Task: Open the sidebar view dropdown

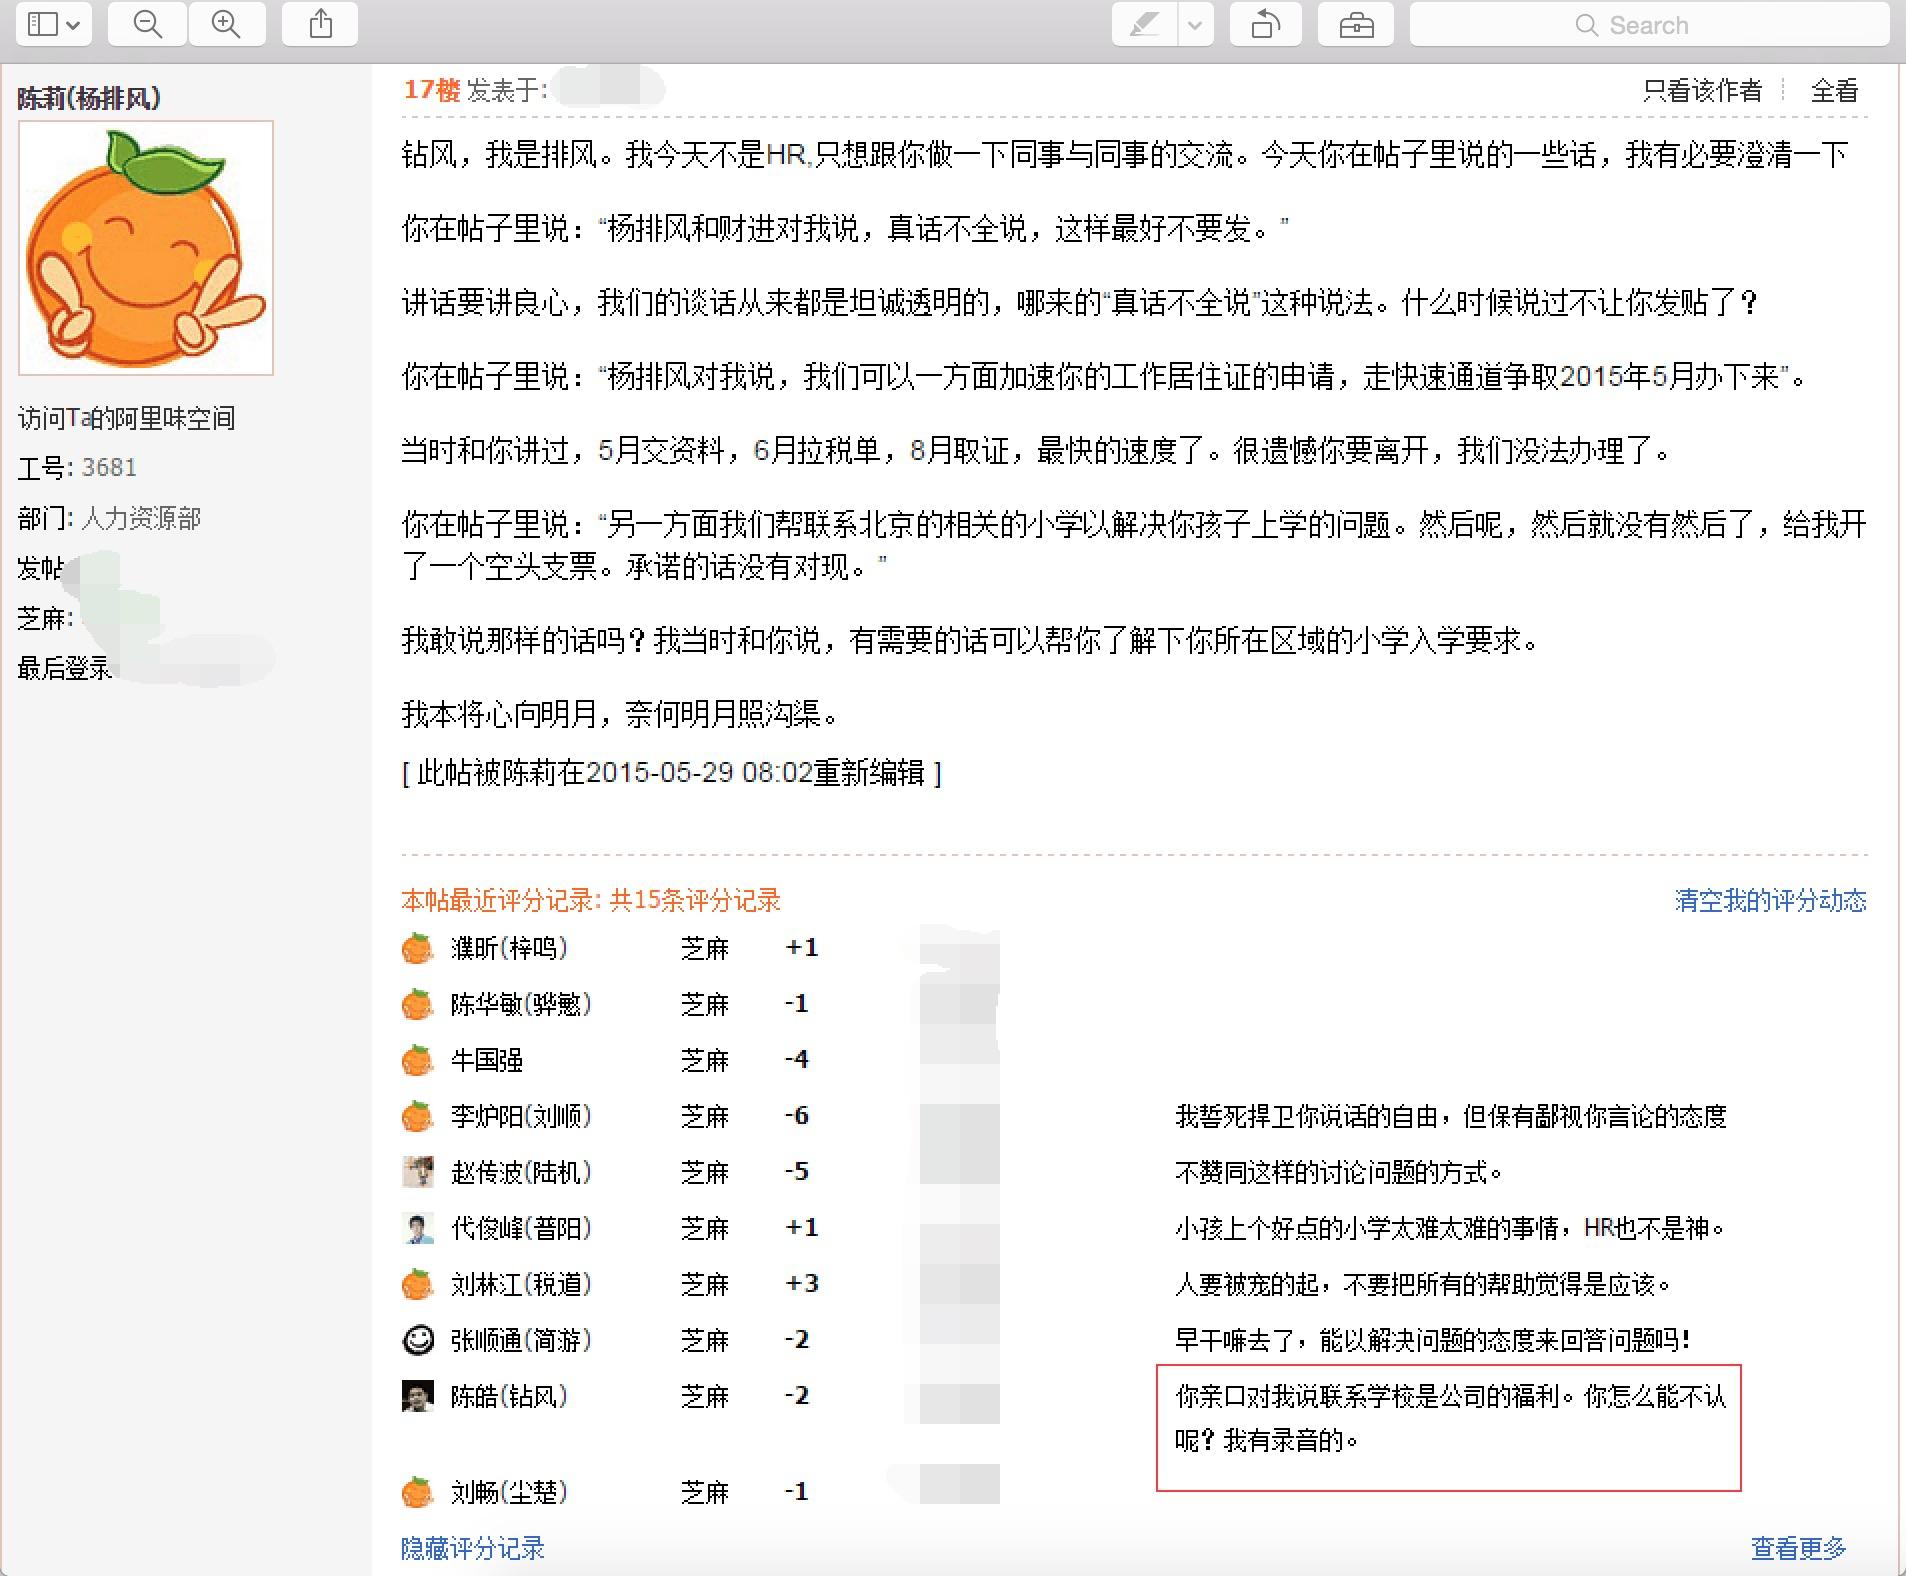Action: 54,24
